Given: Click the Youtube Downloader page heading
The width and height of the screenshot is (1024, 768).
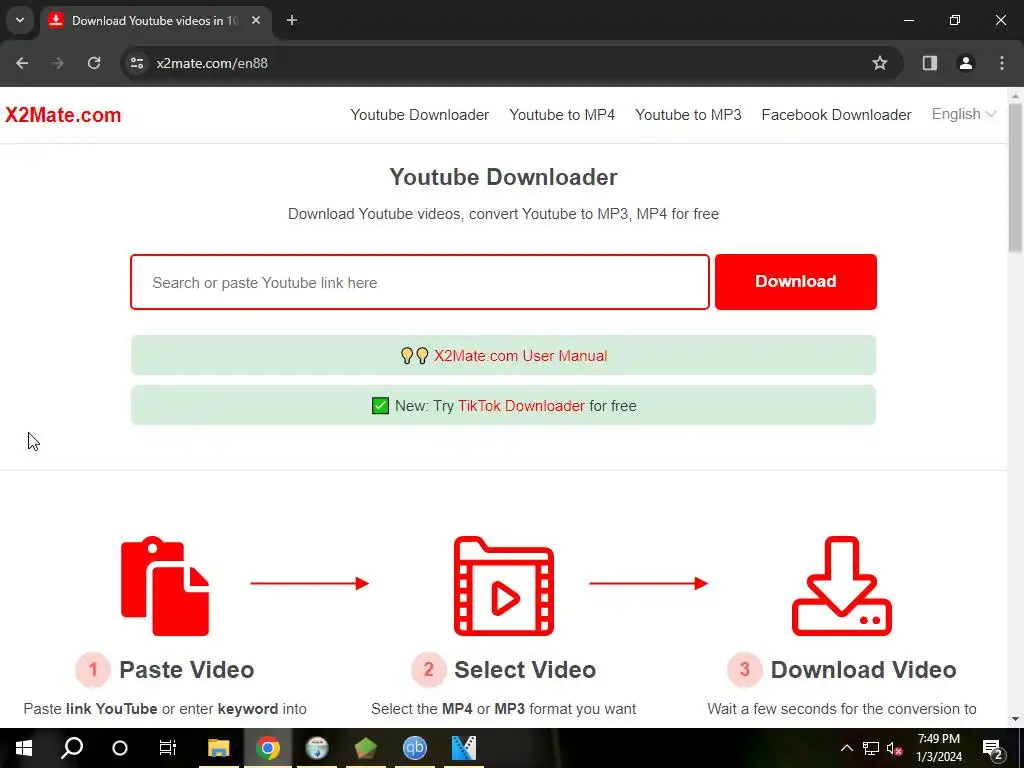Looking at the screenshot, I should (504, 177).
